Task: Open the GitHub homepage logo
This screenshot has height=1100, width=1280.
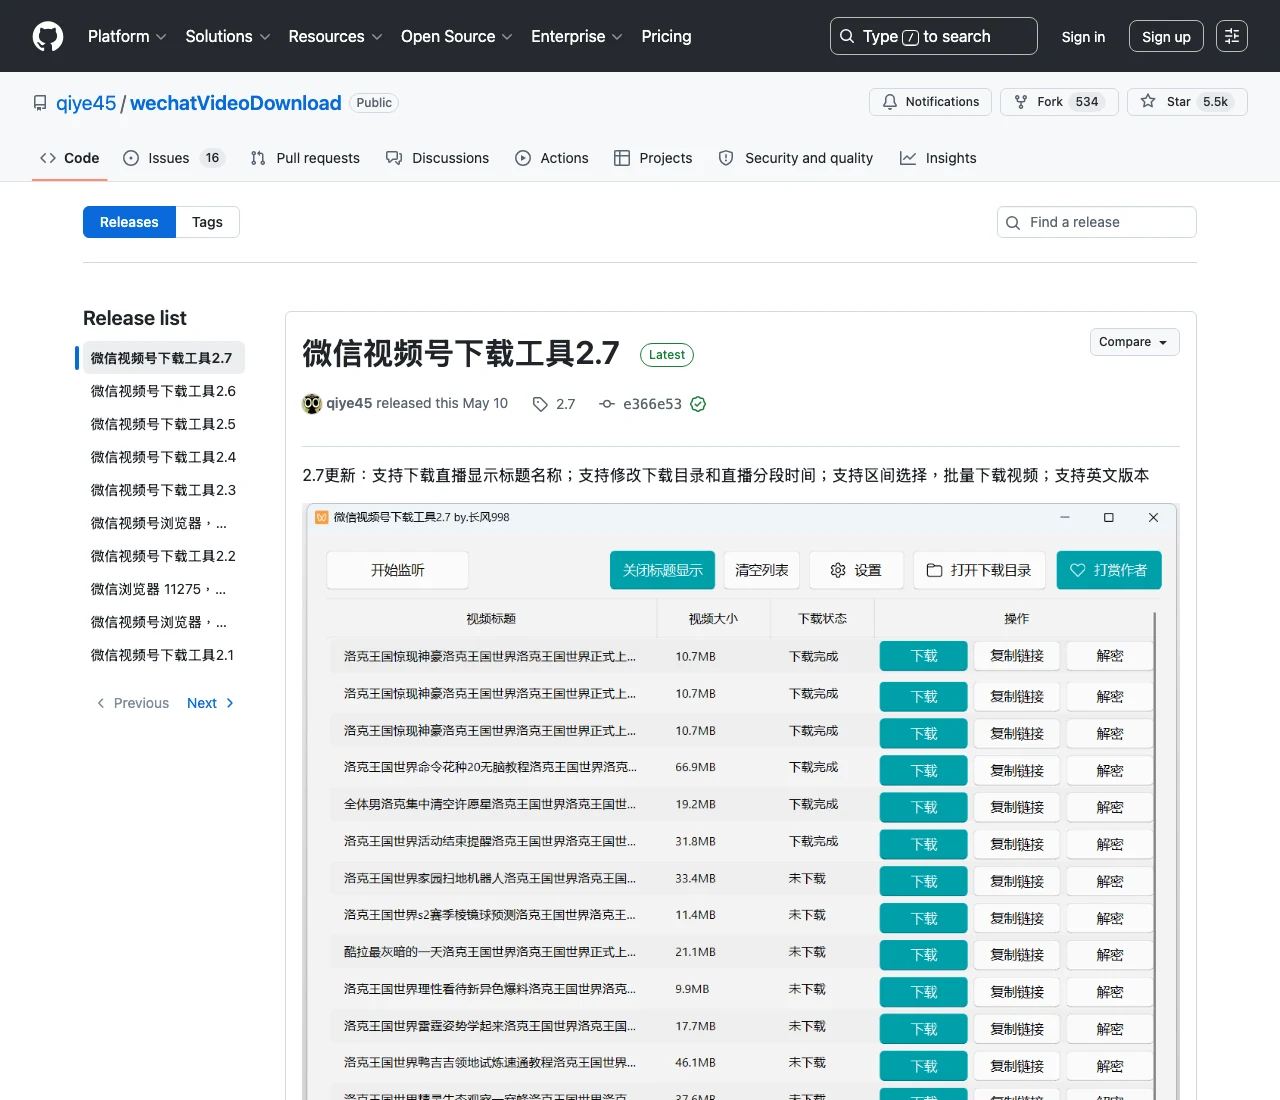Action: (48, 36)
